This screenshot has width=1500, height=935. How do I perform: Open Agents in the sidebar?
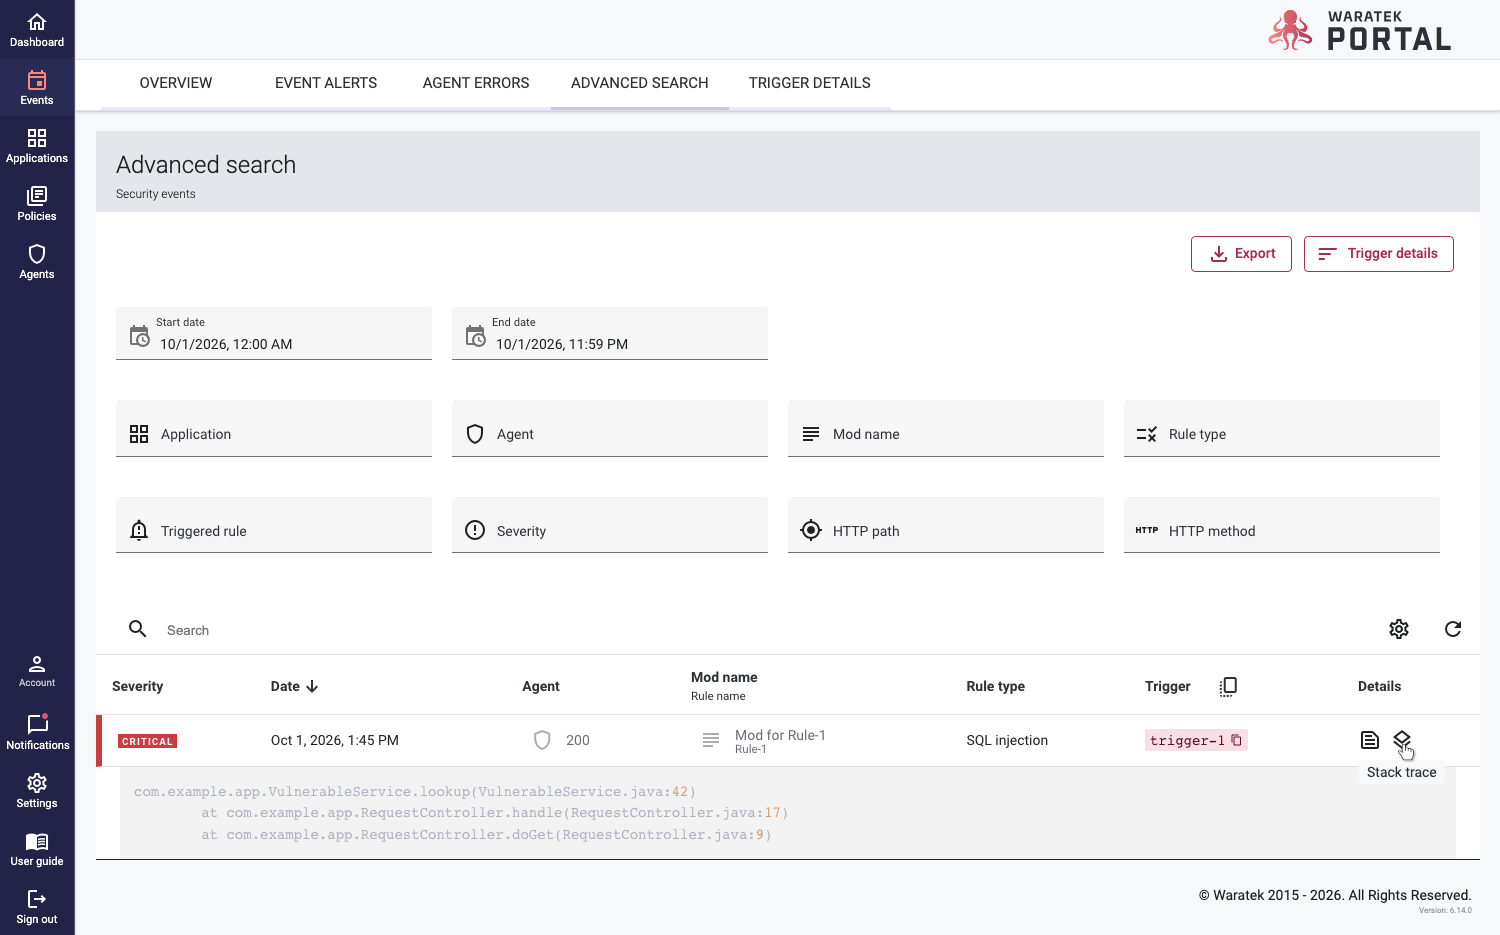[37, 262]
